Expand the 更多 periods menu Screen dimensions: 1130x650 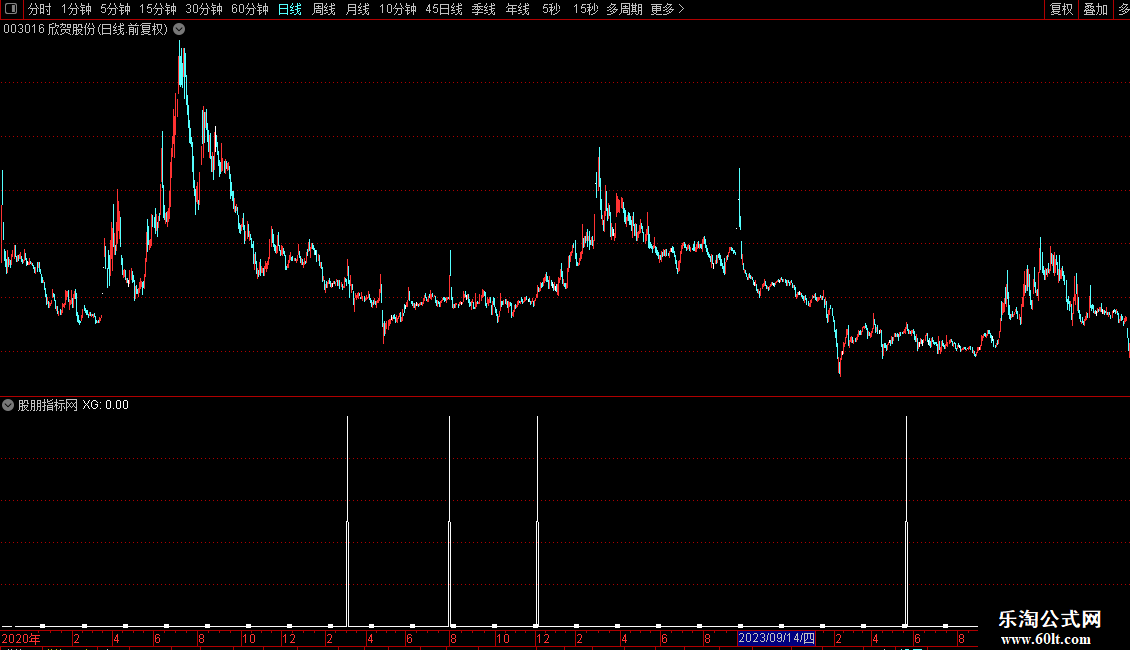[x=667, y=9]
